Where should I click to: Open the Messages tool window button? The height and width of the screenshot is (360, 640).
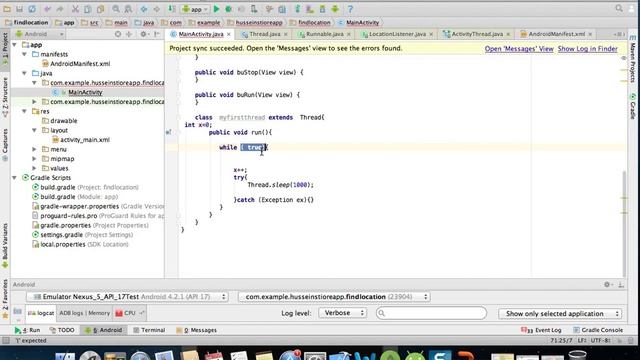(196, 330)
